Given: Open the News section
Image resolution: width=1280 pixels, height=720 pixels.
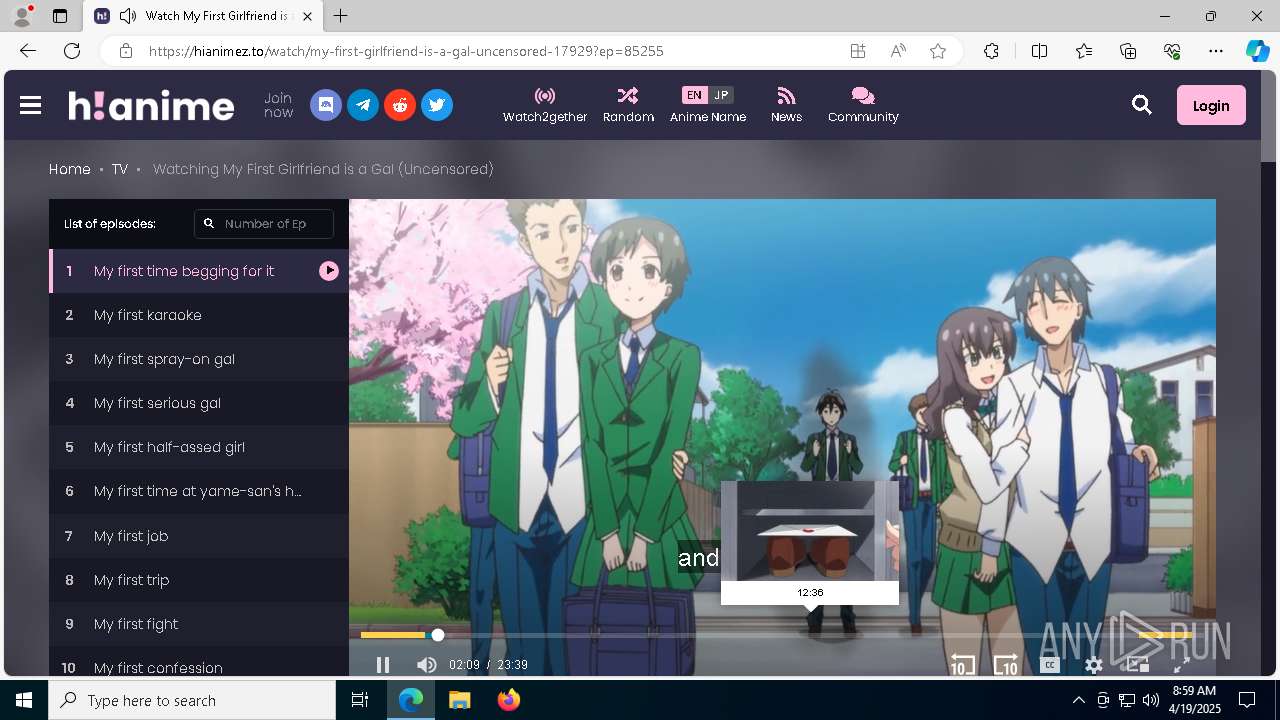Looking at the screenshot, I should (786, 105).
